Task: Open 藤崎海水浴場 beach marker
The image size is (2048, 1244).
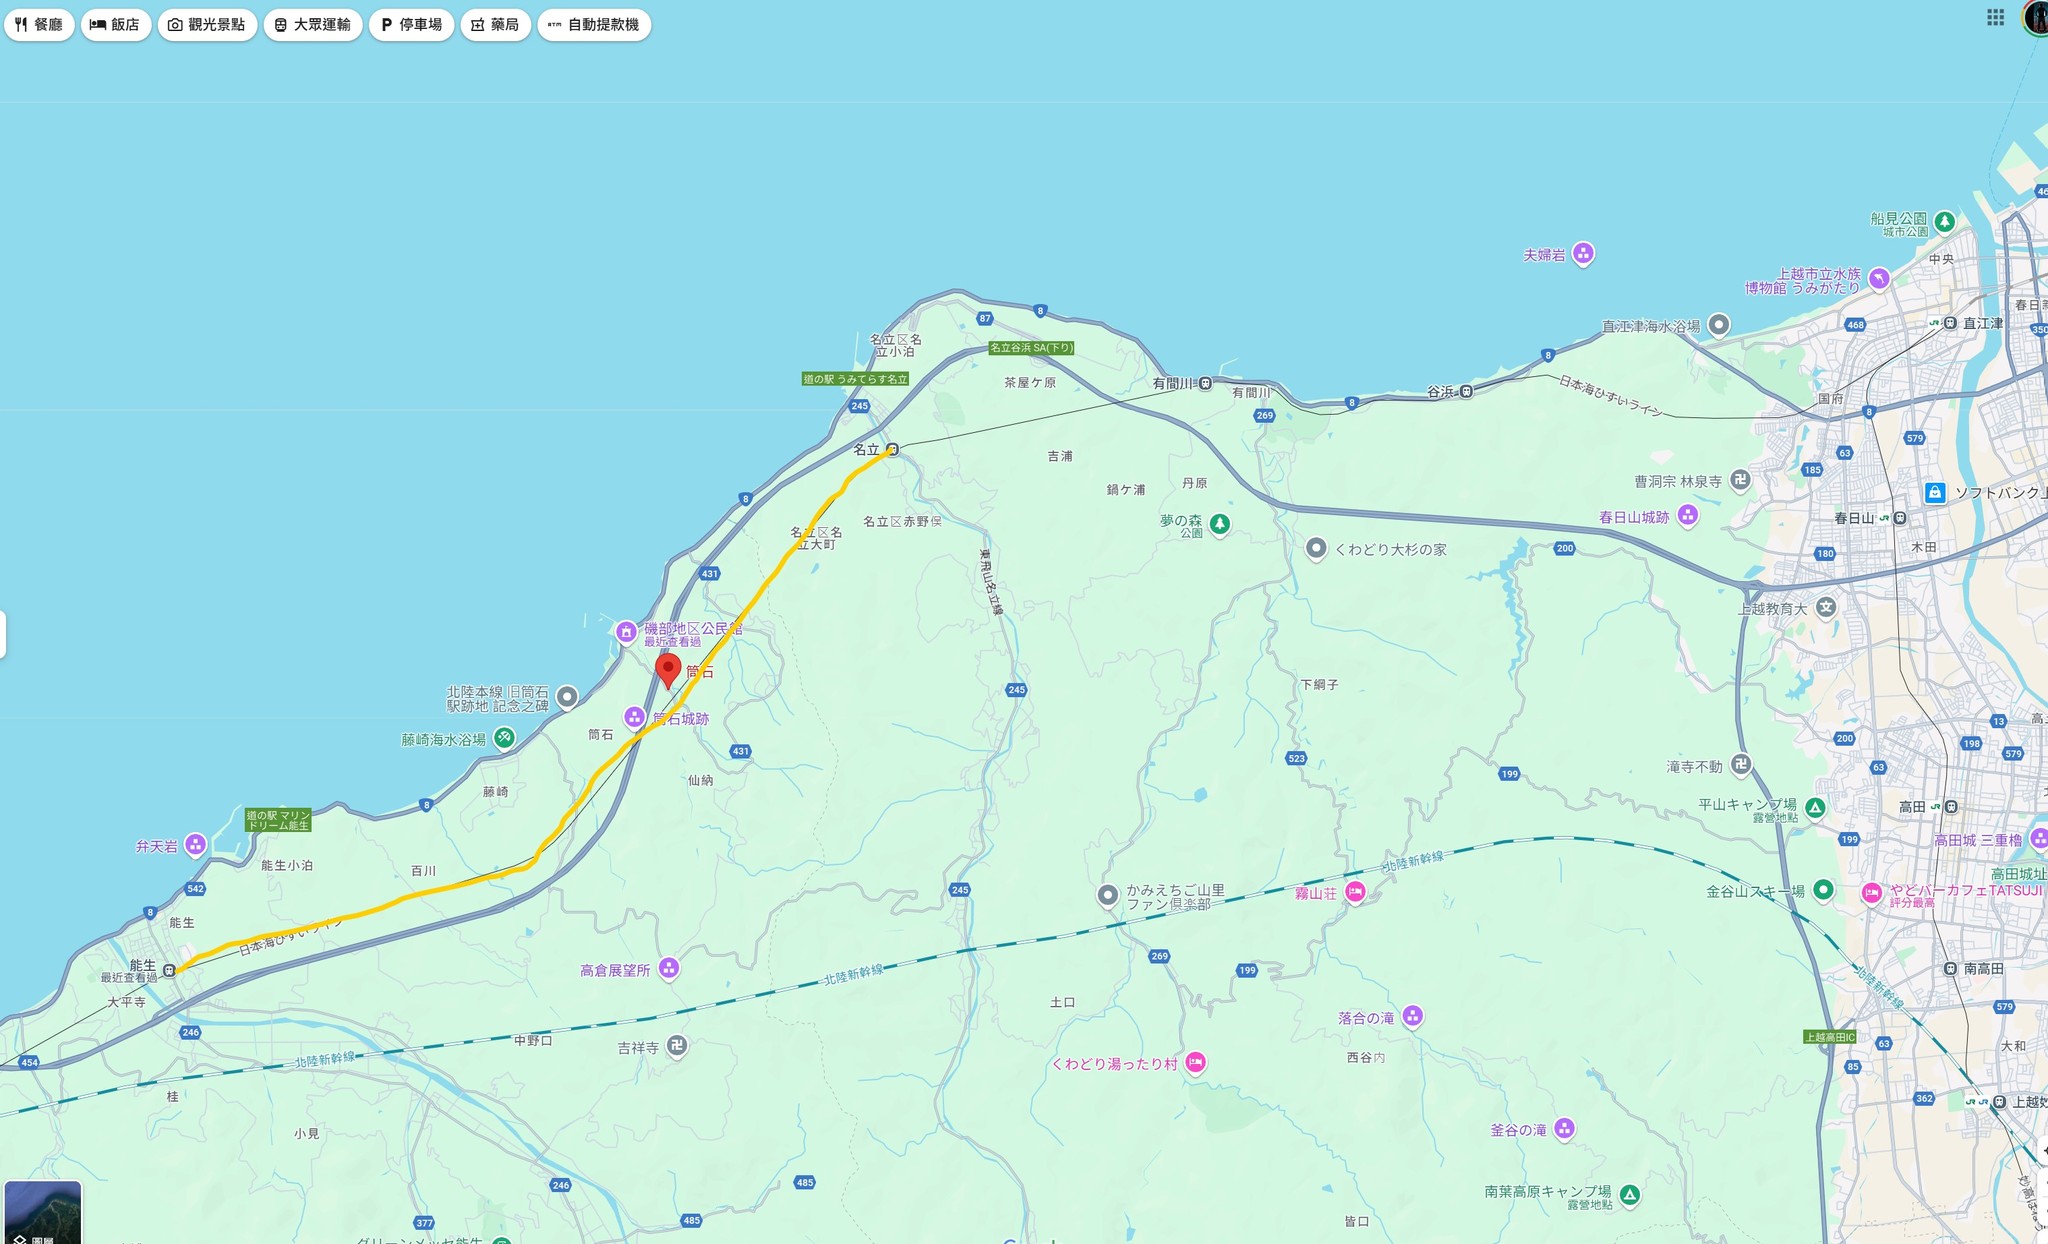Action: point(504,738)
